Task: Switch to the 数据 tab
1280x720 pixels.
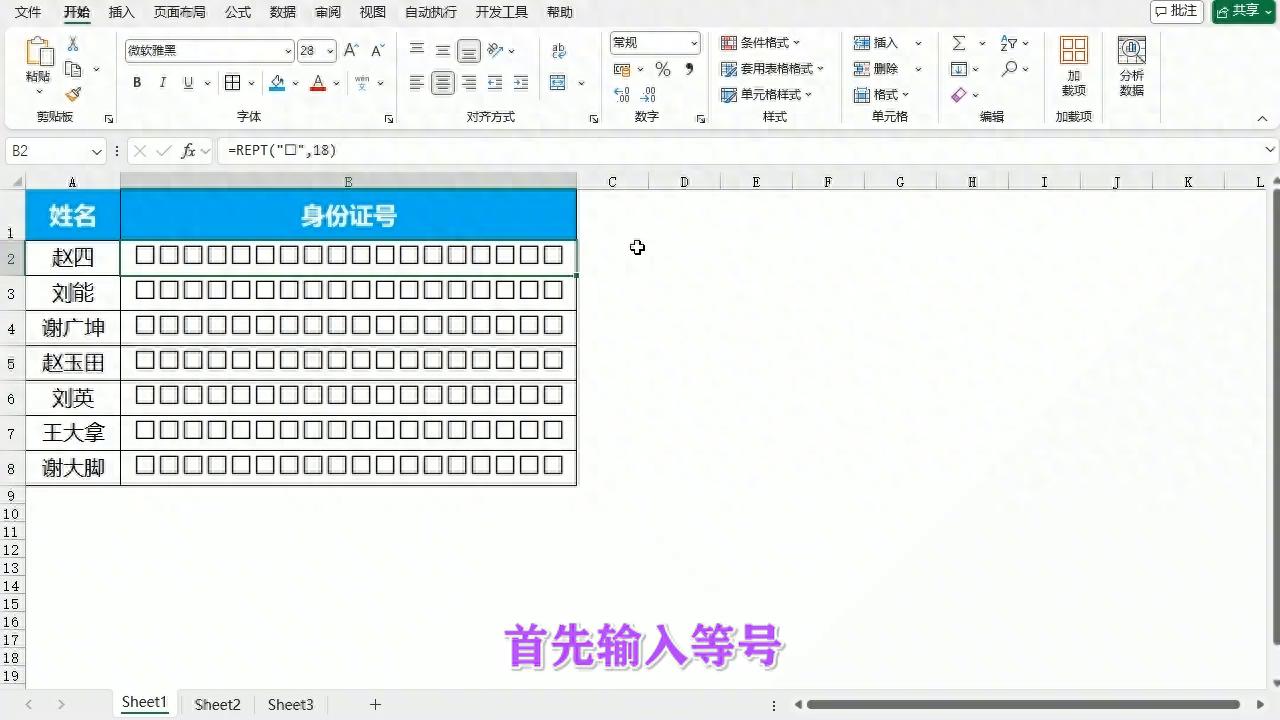Action: click(x=283, y=12)
